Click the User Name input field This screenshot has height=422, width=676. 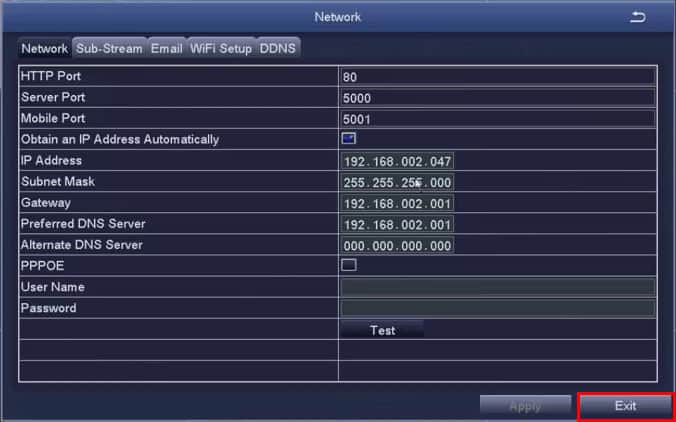point(497,287)
